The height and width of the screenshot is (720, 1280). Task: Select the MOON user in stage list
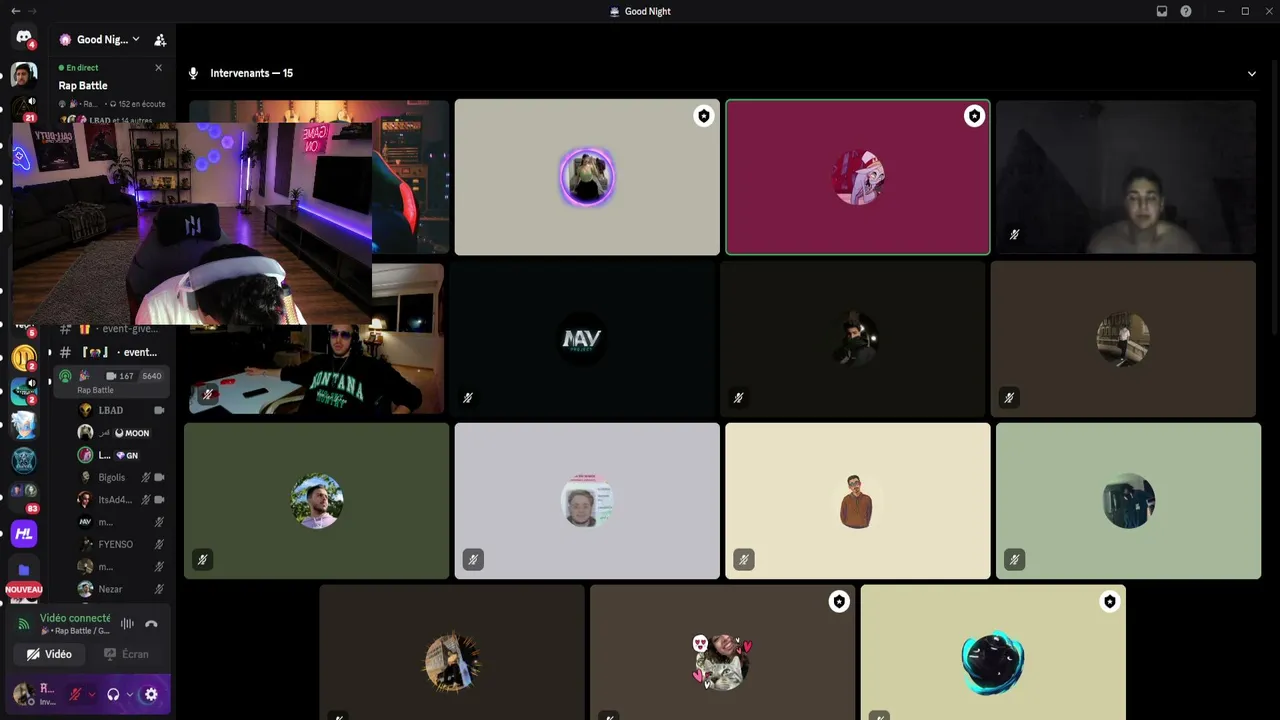point(122,433)
